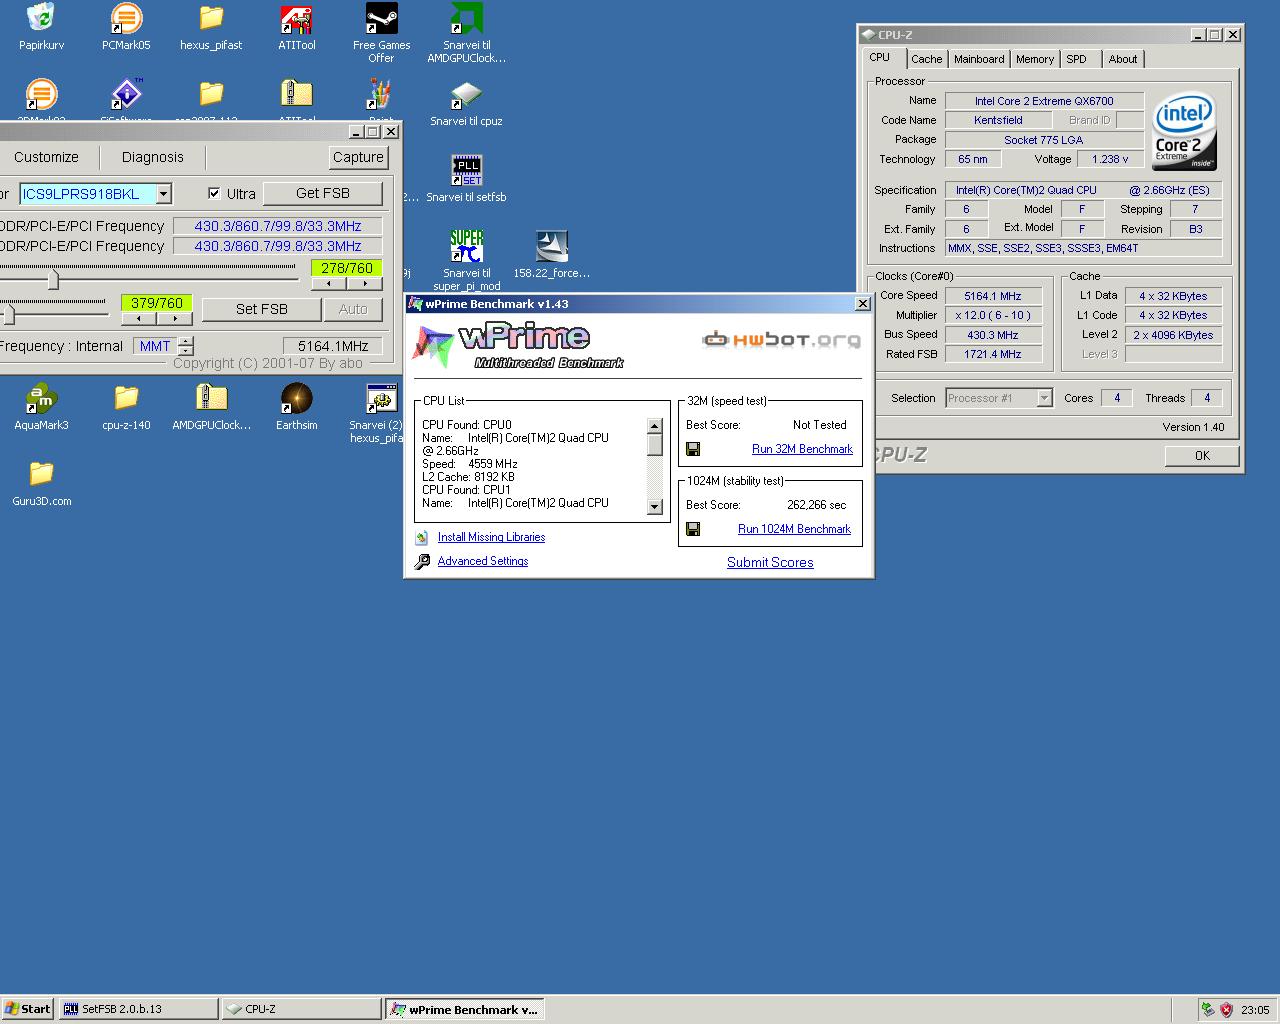Launch the Snarvei til cpuz shortcut
The width and height of the screenshot is (1280, 1024).
click(x=466, y=96)
